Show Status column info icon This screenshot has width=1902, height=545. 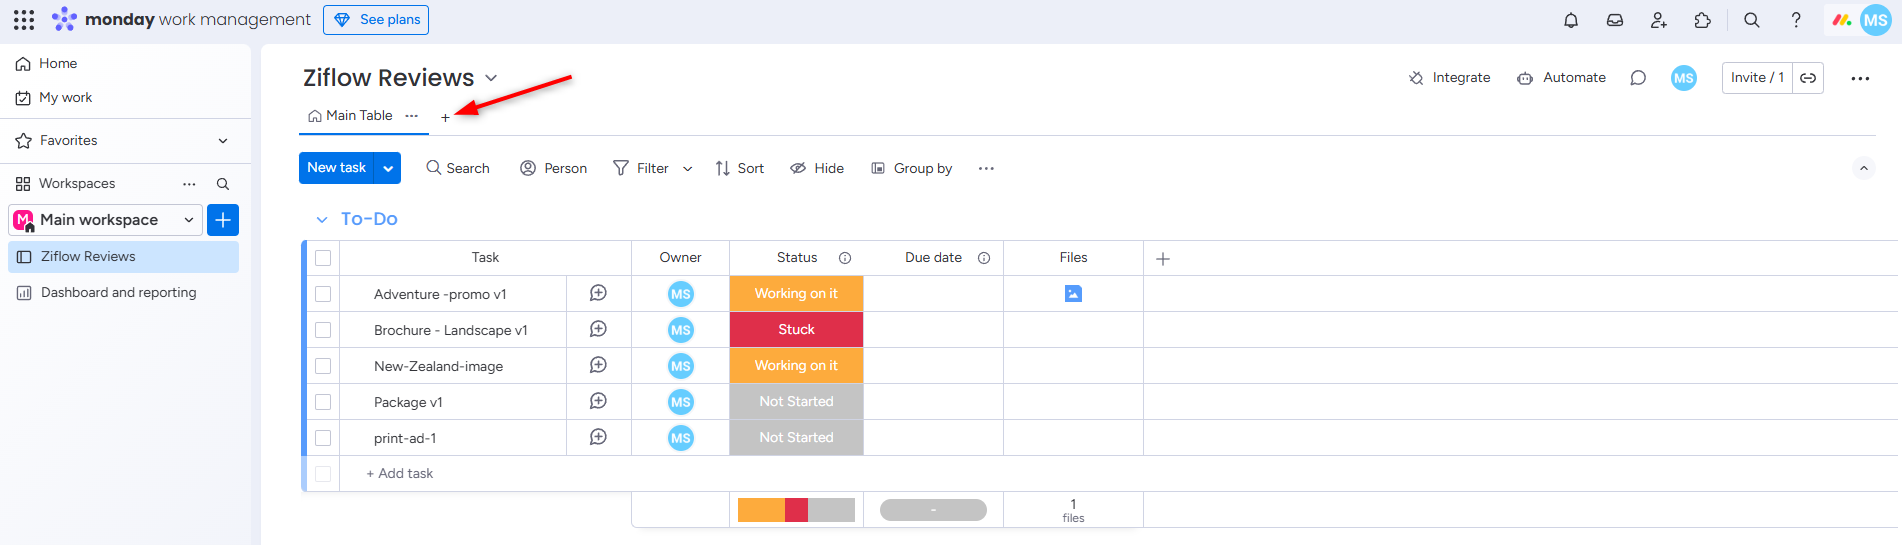tap(845, 258)
